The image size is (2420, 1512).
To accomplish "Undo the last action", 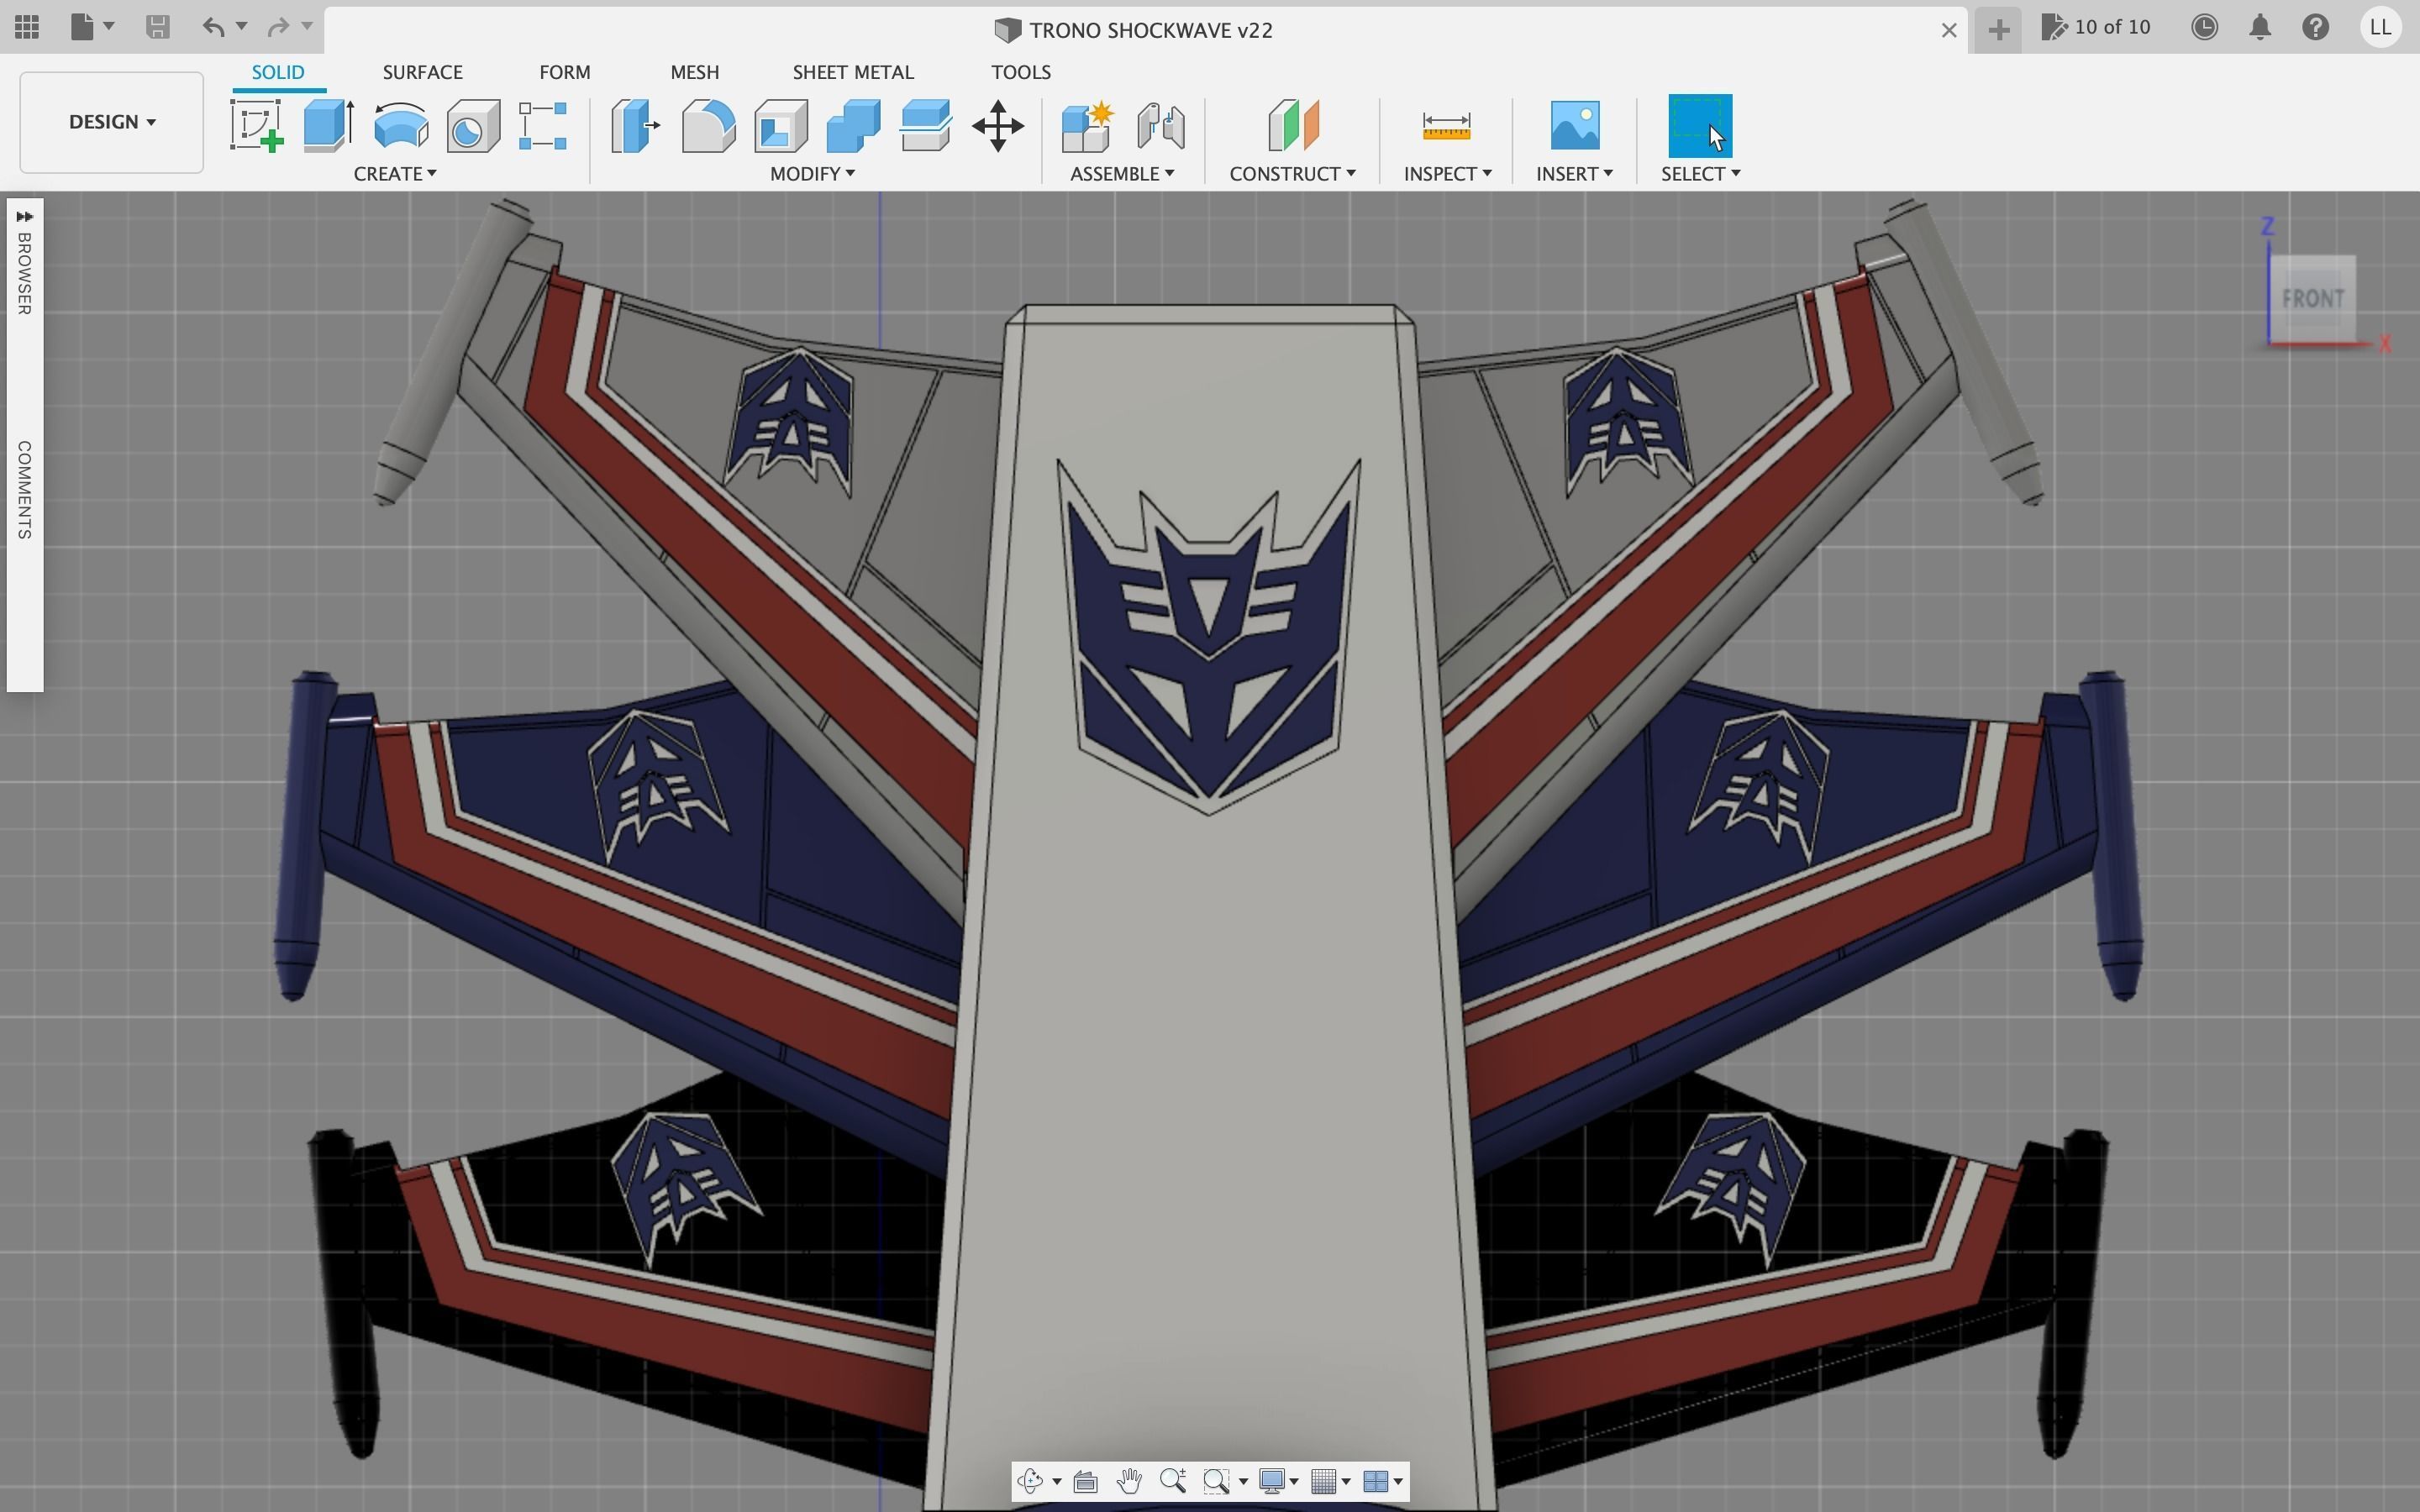I will [x=212, y=27].
